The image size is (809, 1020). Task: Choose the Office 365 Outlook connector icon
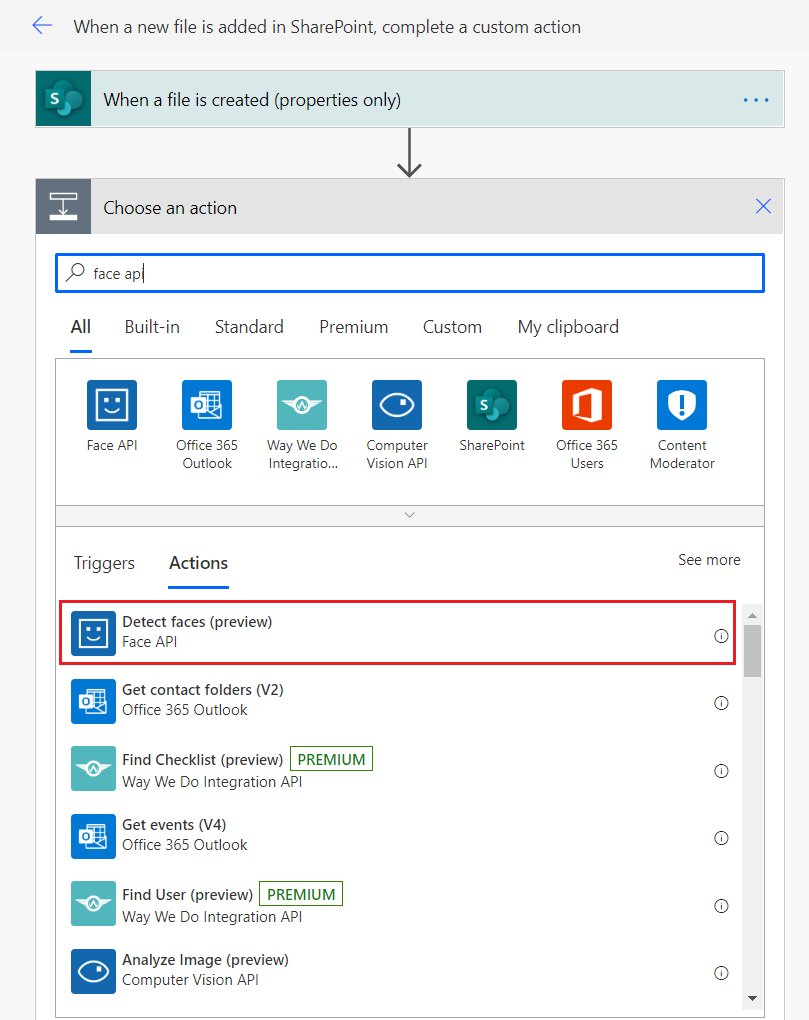(x=207, y=405)
